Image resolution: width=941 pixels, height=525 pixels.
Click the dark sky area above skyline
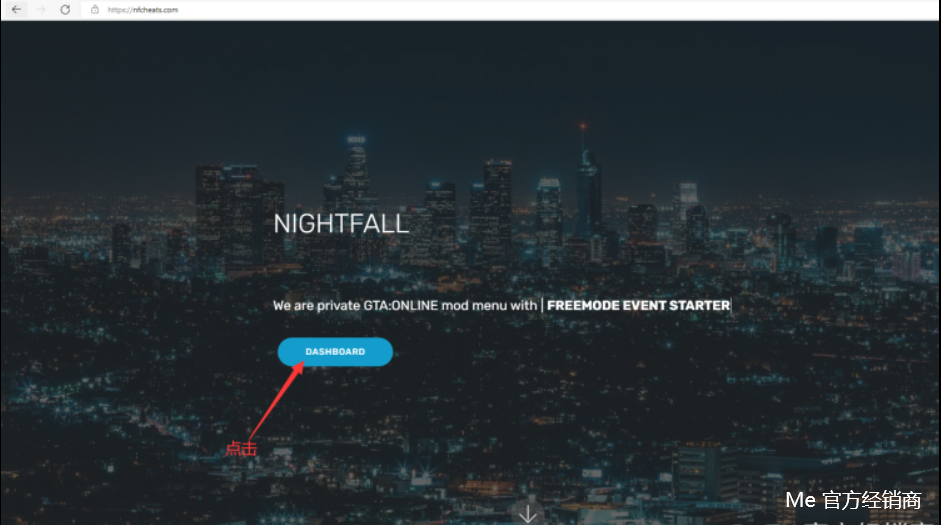coord(468,72)
